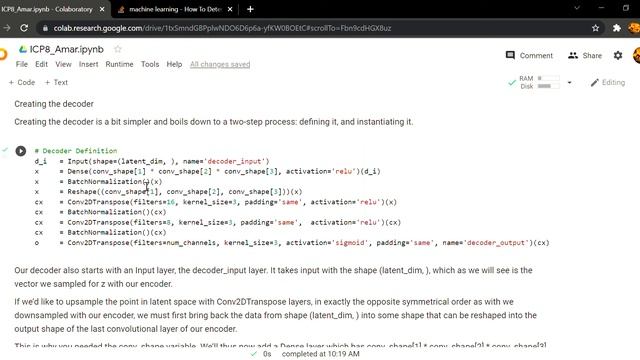The width and height of the screenshot is (640, 360).
Task: Close the machine learning Stack Overflow tab
Action: click(x=230, y=9)
